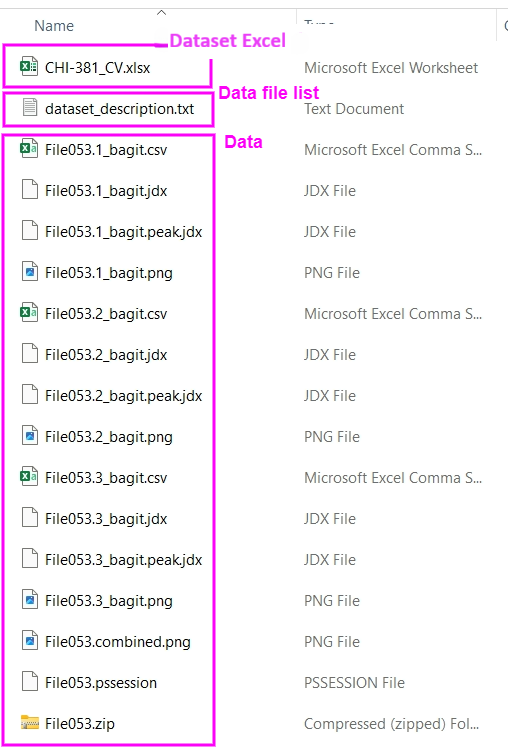Click the PNG File type of File053.2_bagit.png
Screen dimensions: 508x752
pyautogui.click(x=332, y=437)
